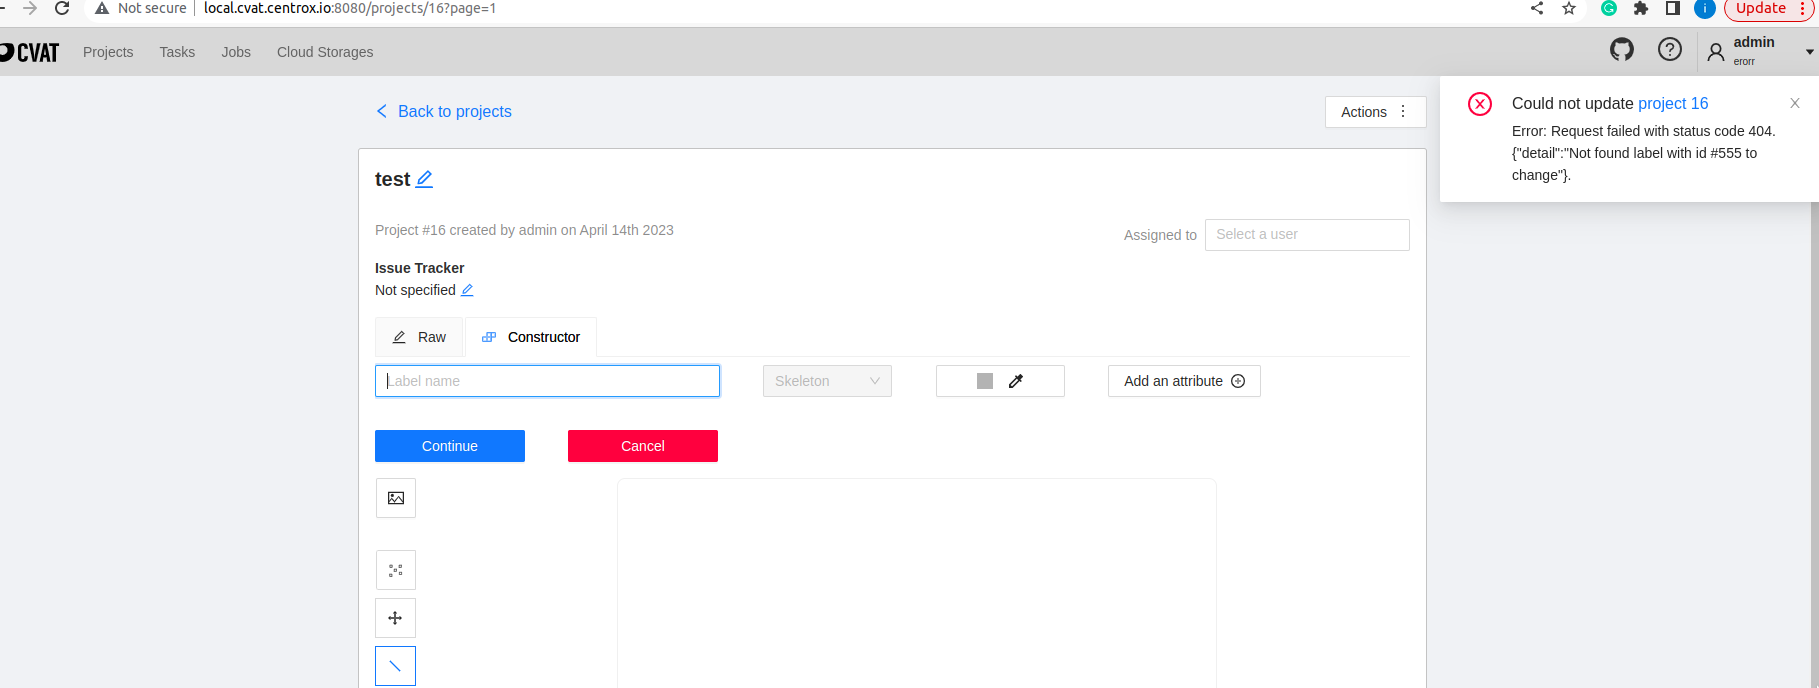This screenshot has height=688, width=1819.
Task: Focus the Label name input field
Action: (x=547, y=381)
